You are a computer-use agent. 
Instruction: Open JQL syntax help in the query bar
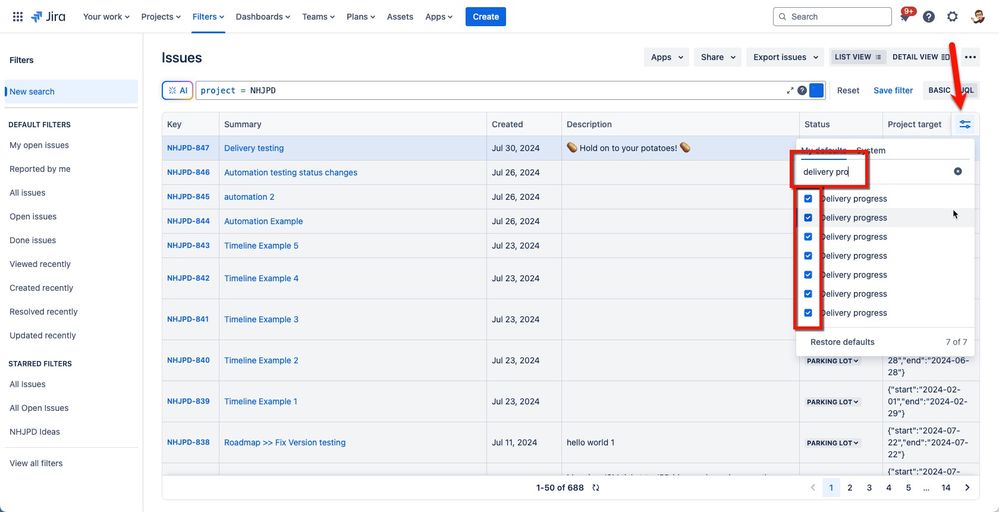click(x=802, y=90)
